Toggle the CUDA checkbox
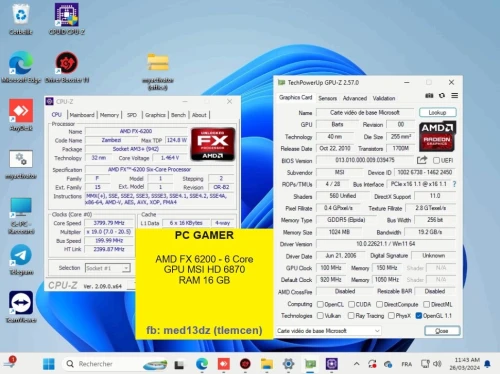 pos(351,304)
